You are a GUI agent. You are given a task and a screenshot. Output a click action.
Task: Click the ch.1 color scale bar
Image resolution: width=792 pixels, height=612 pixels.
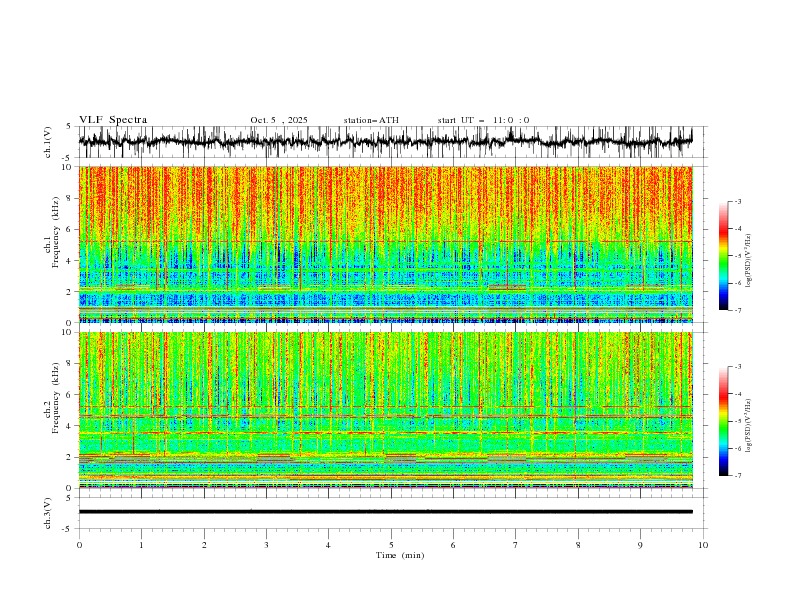(x=723, y=255)
